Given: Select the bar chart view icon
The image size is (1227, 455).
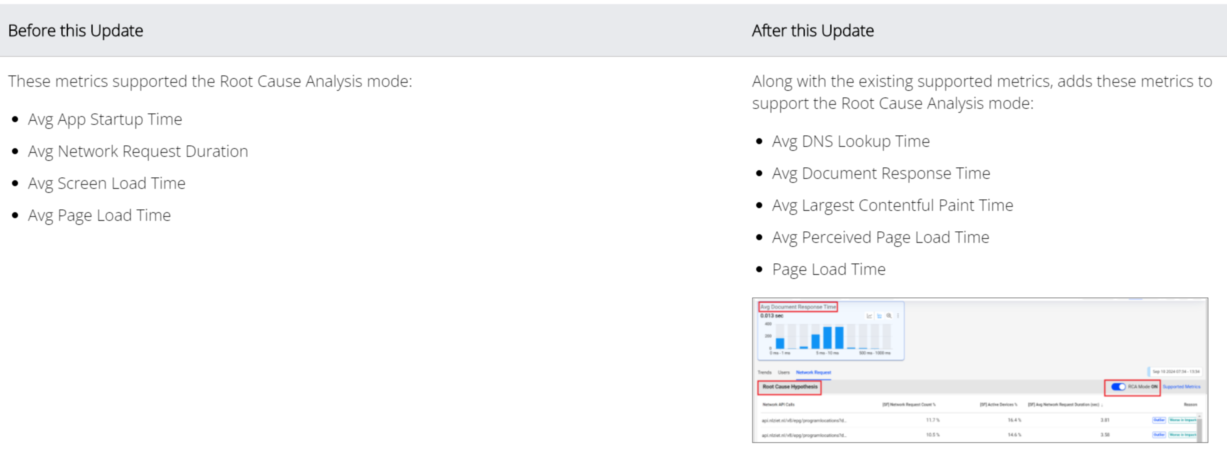Looking at the screenshot, I should [877, 316].
